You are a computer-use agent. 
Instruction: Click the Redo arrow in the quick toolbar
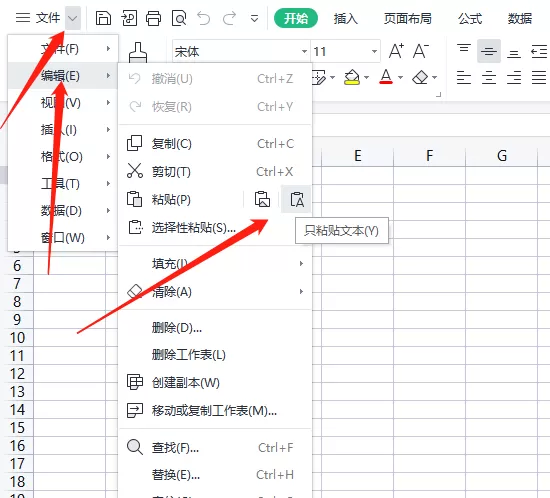229,18
